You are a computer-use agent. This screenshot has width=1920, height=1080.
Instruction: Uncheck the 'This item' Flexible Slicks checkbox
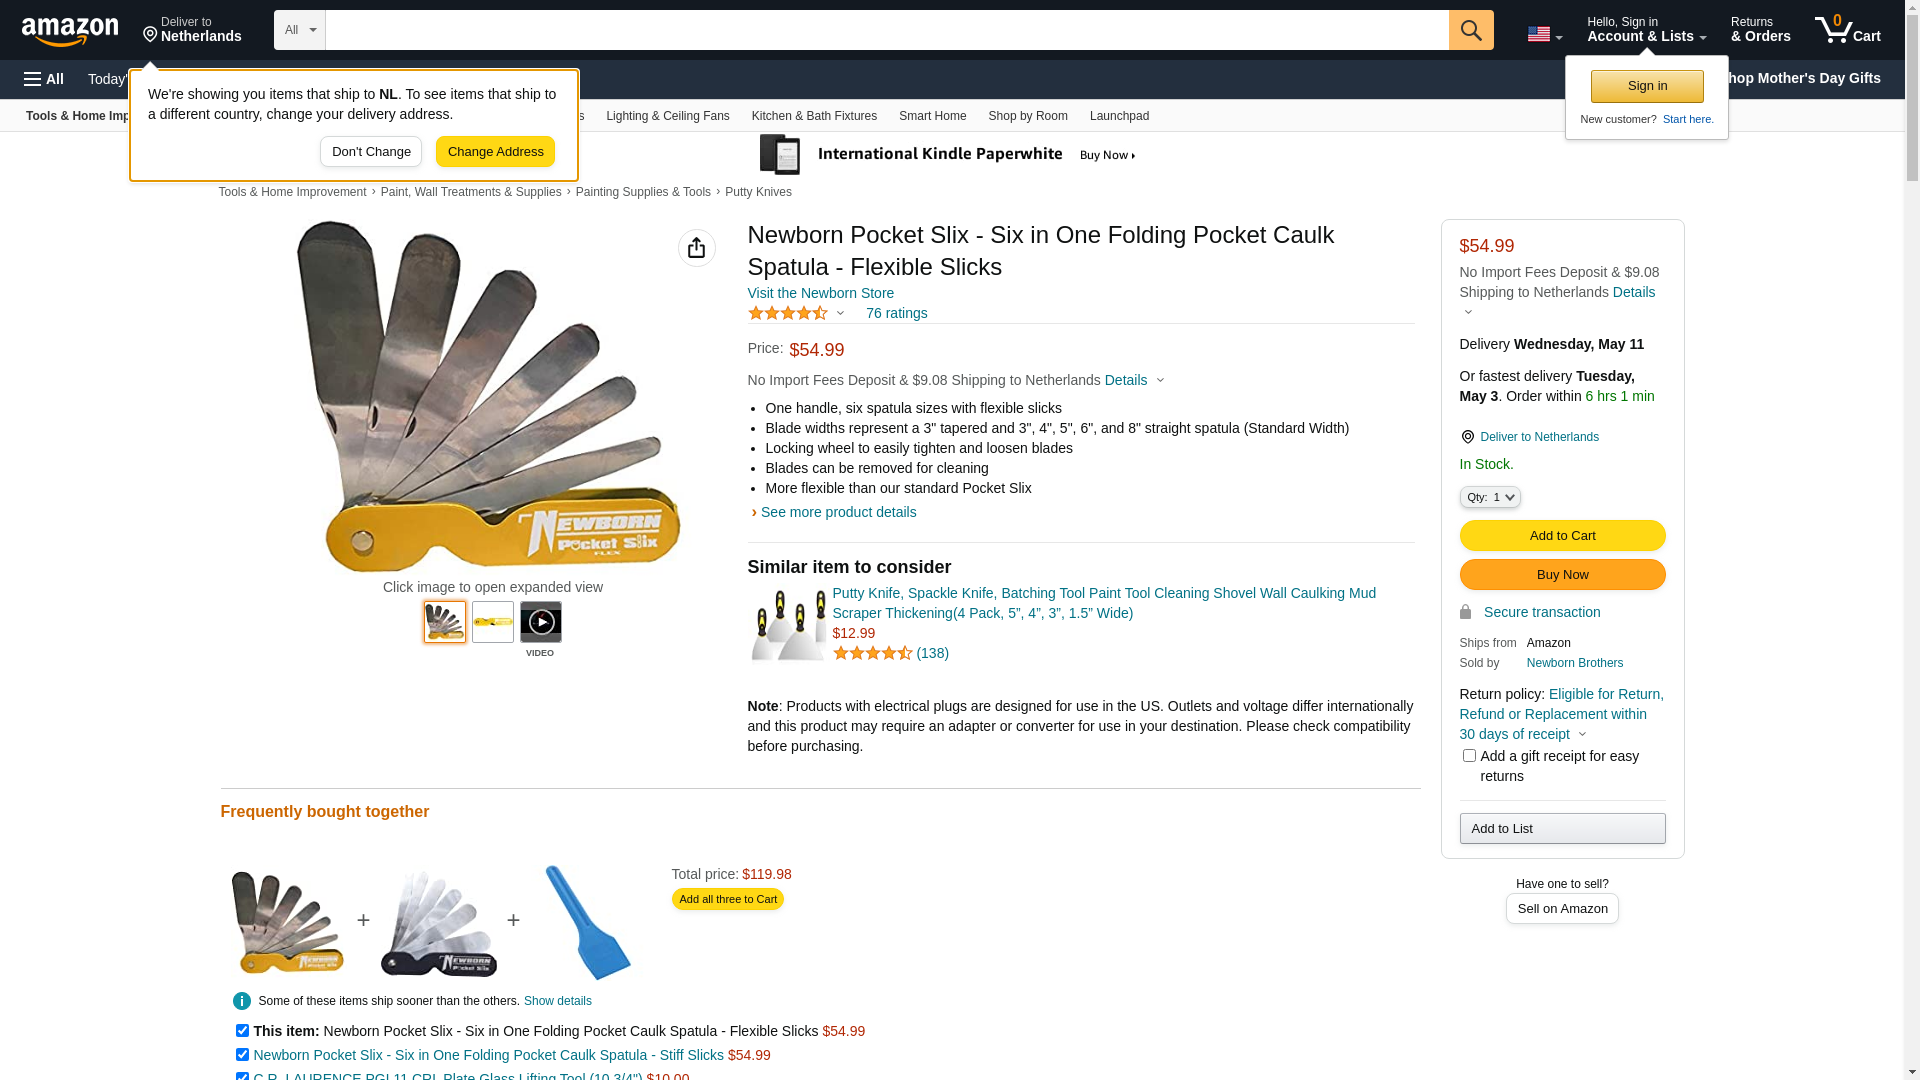coord(242,1031)
